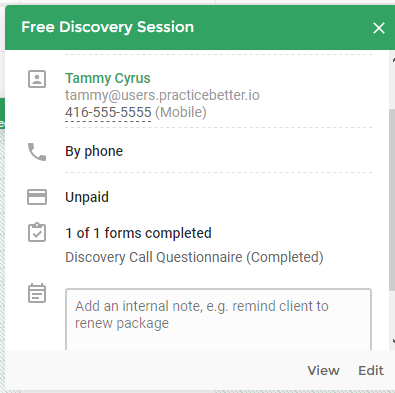The width and height of the screenshot is (395, 393).
Task: Click the 1 of 1 forms completed label
Action: click(138, 233)
